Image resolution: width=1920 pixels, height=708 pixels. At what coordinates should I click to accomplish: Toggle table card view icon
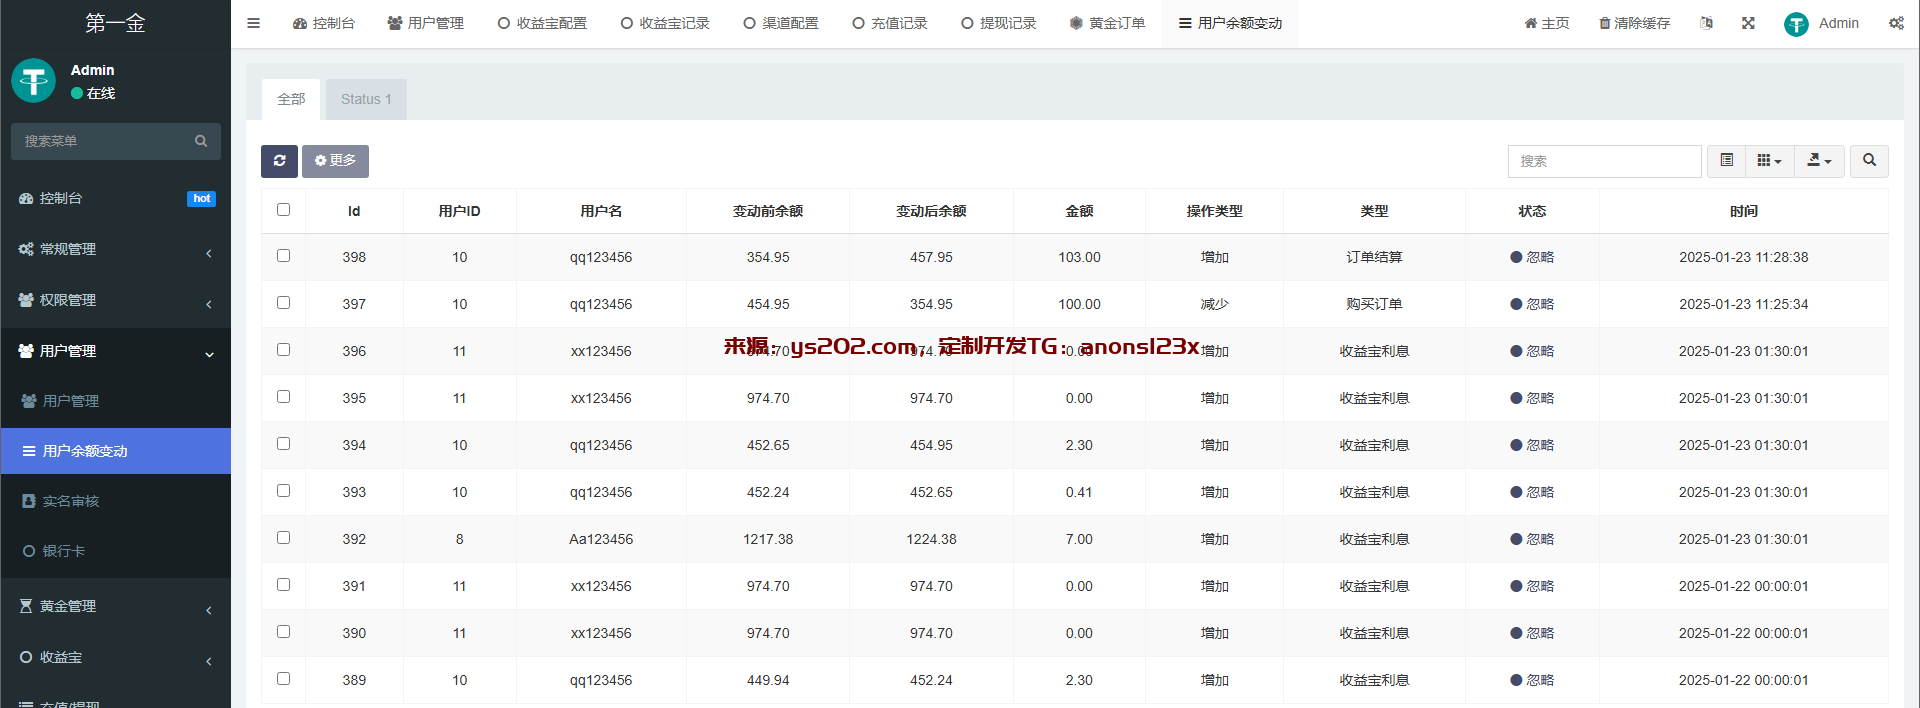(x=1726, y=161)
